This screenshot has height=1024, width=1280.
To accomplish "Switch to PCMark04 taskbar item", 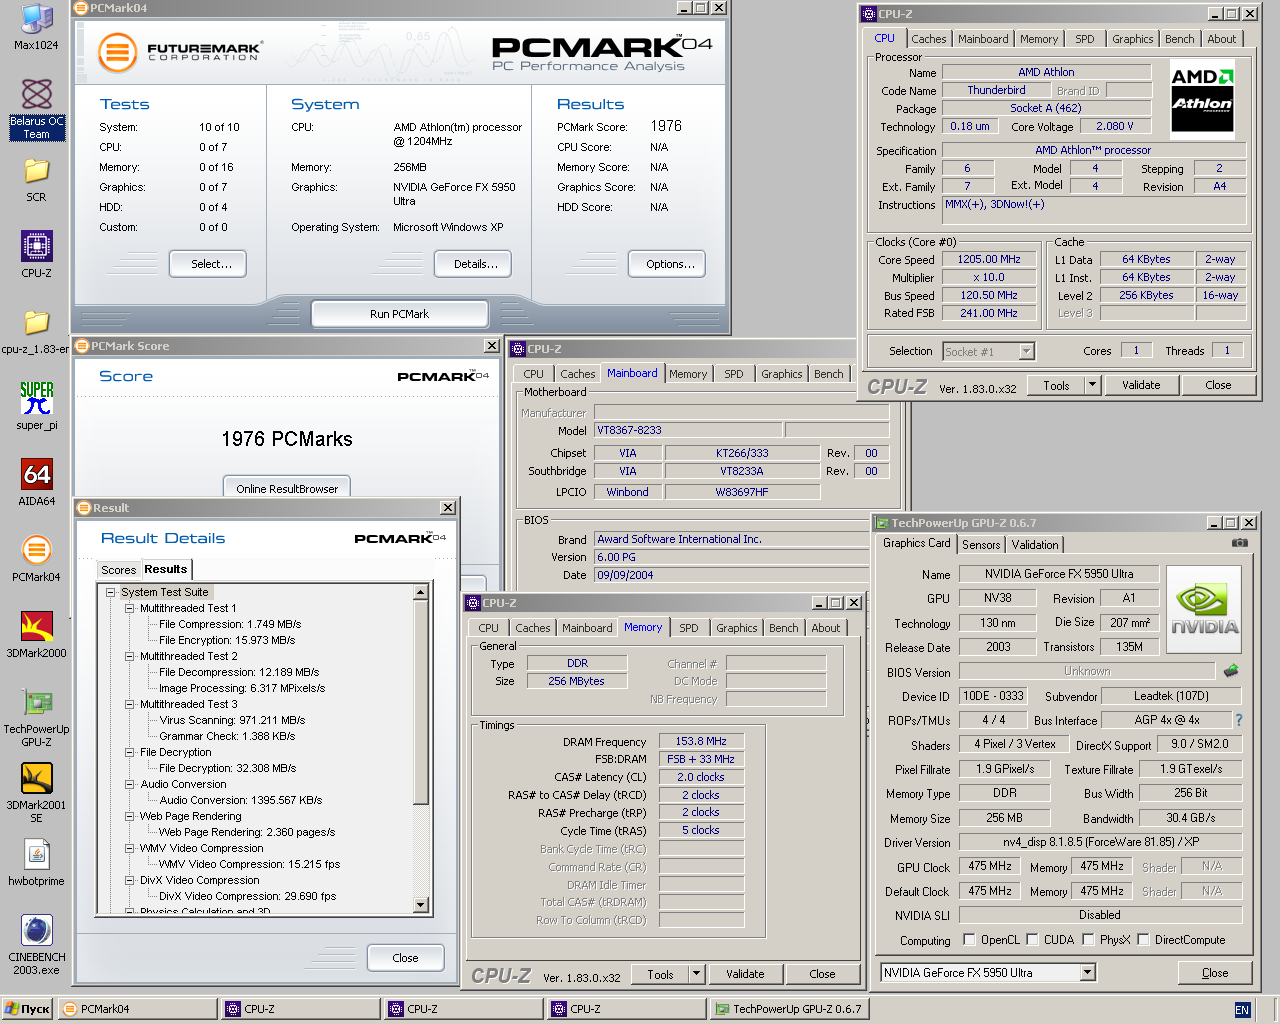I will click(138, 1009).
